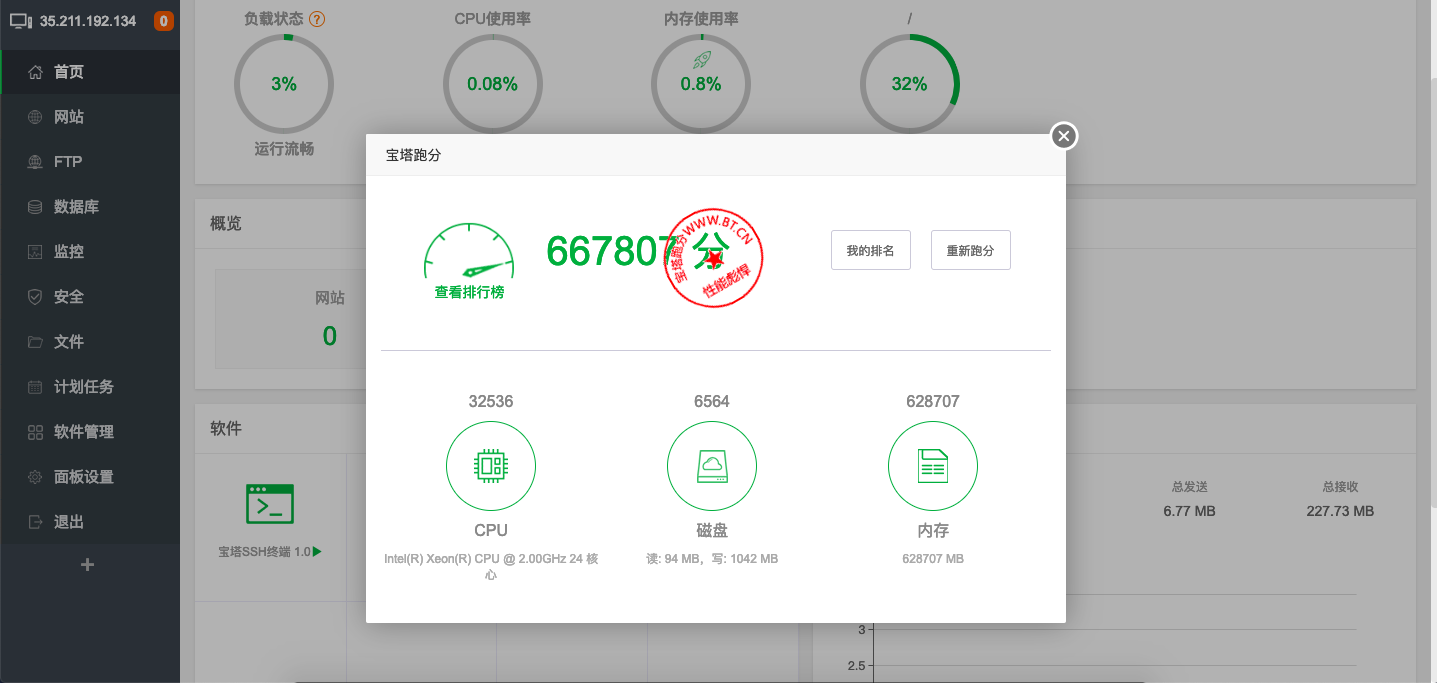
Task: Click the disk usage 32% gauge
Action: (909, 84)
